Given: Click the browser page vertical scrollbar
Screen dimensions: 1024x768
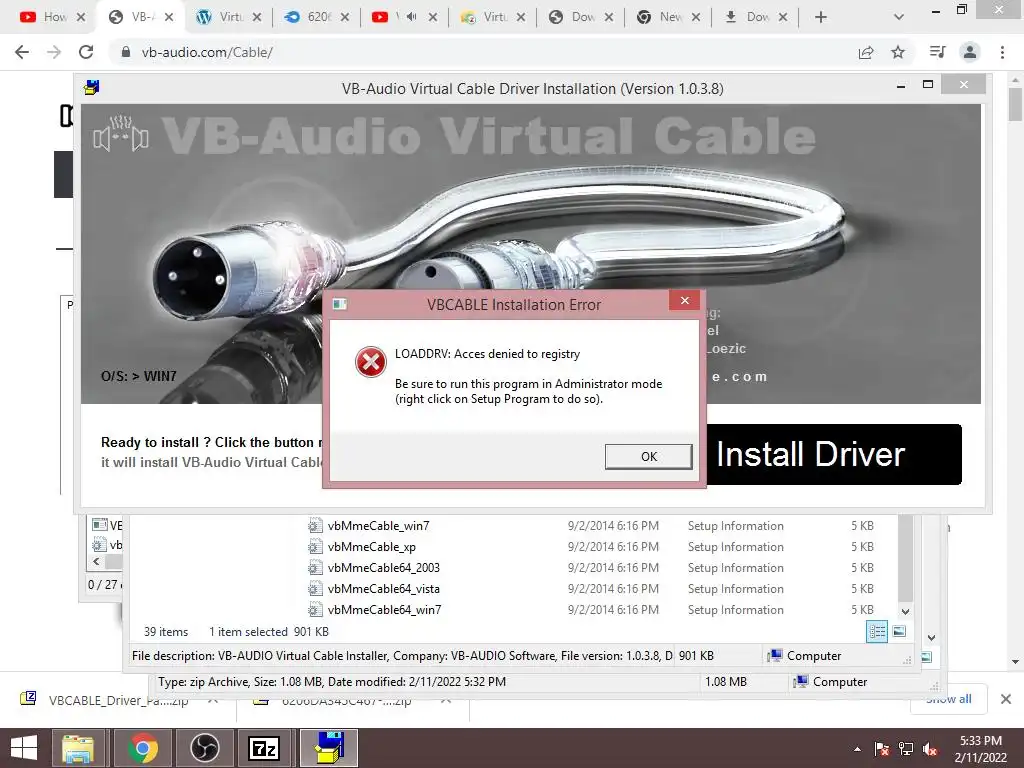Looking at the screenshot, I should [1016, 104].
